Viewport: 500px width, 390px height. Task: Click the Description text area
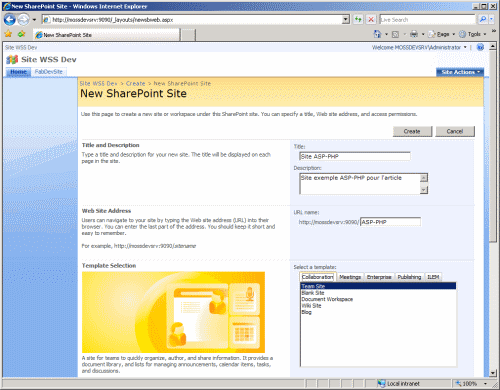(x=360, y=183)
